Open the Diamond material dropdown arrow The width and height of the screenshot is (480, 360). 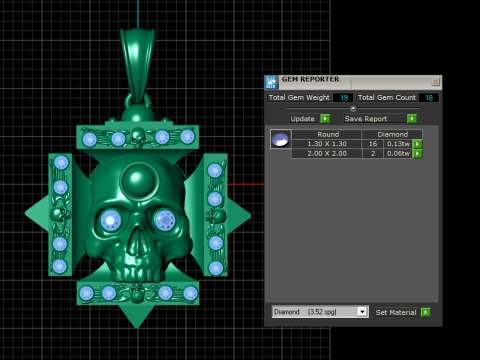pos(362,312)
